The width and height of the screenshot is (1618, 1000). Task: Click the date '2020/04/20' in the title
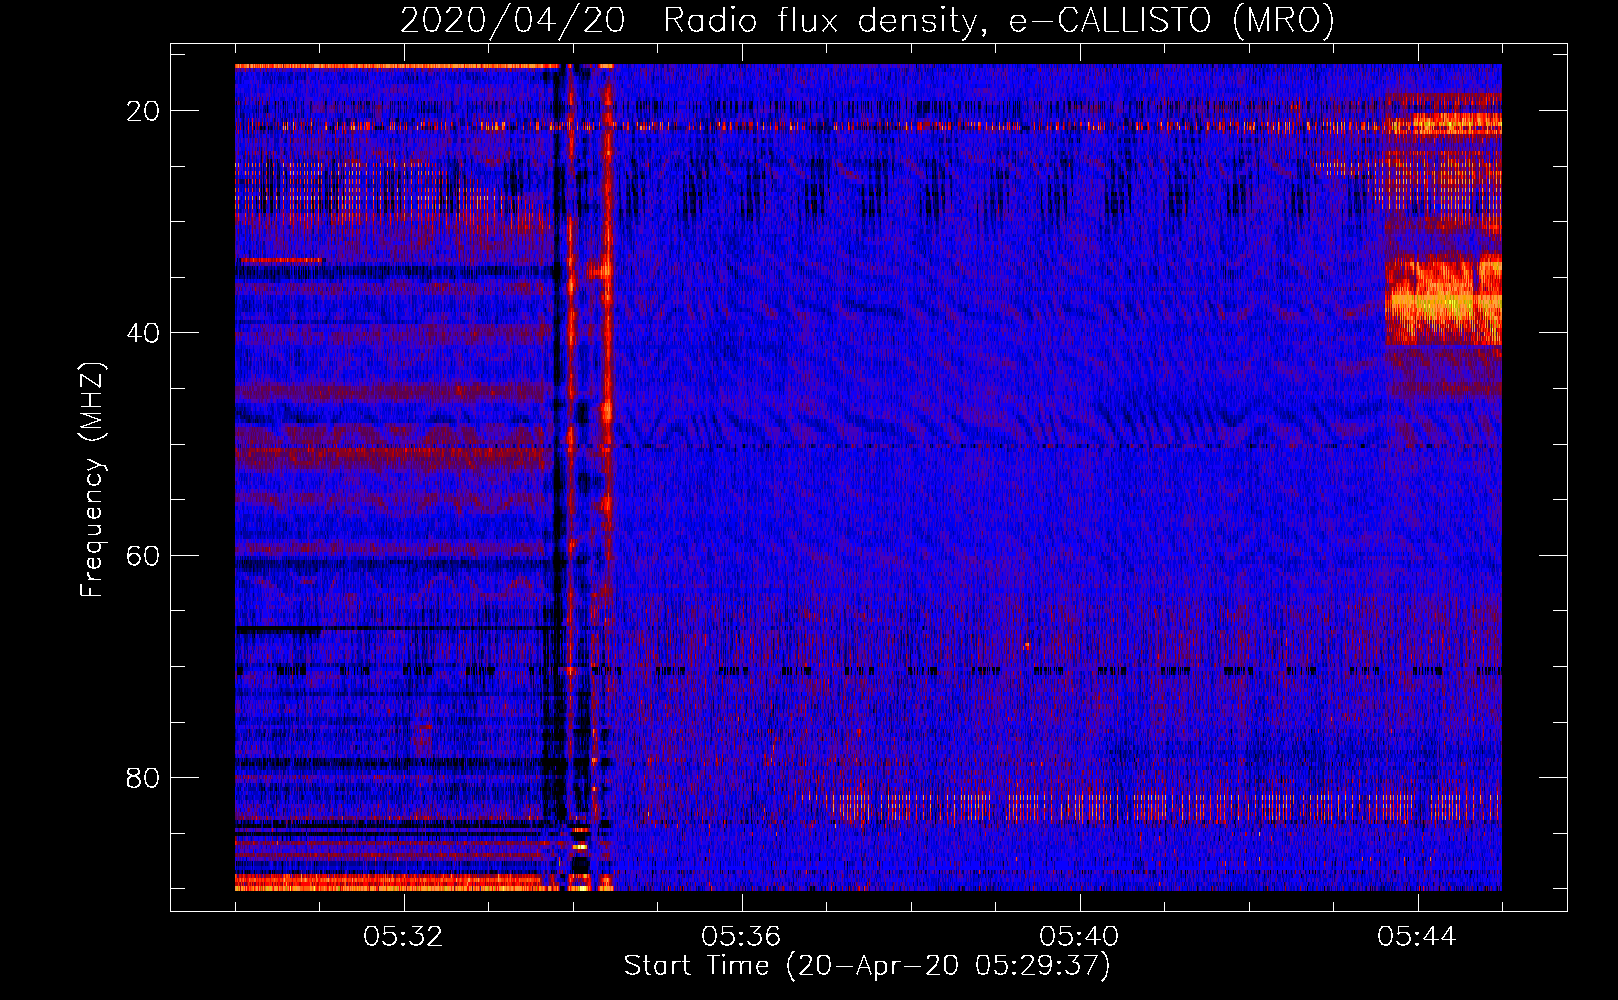click(513, 20)
